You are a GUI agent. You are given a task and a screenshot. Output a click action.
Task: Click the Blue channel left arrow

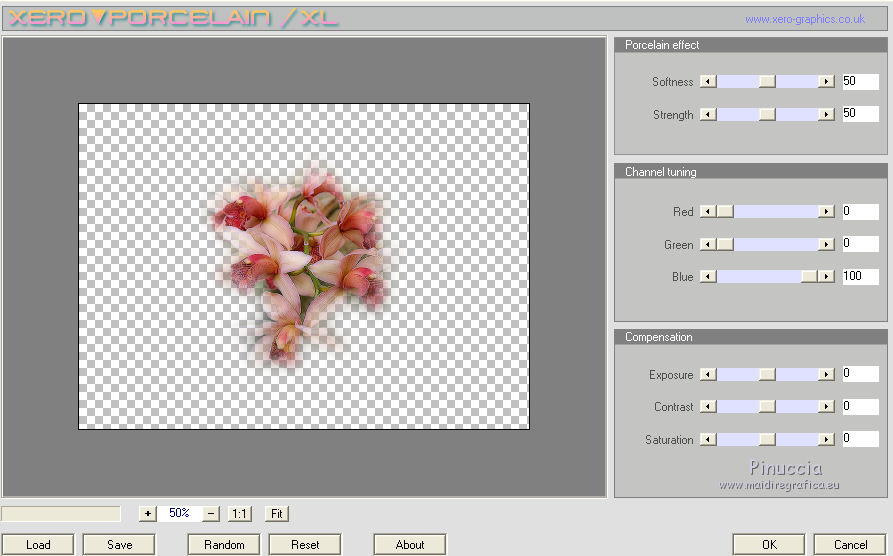708,276
